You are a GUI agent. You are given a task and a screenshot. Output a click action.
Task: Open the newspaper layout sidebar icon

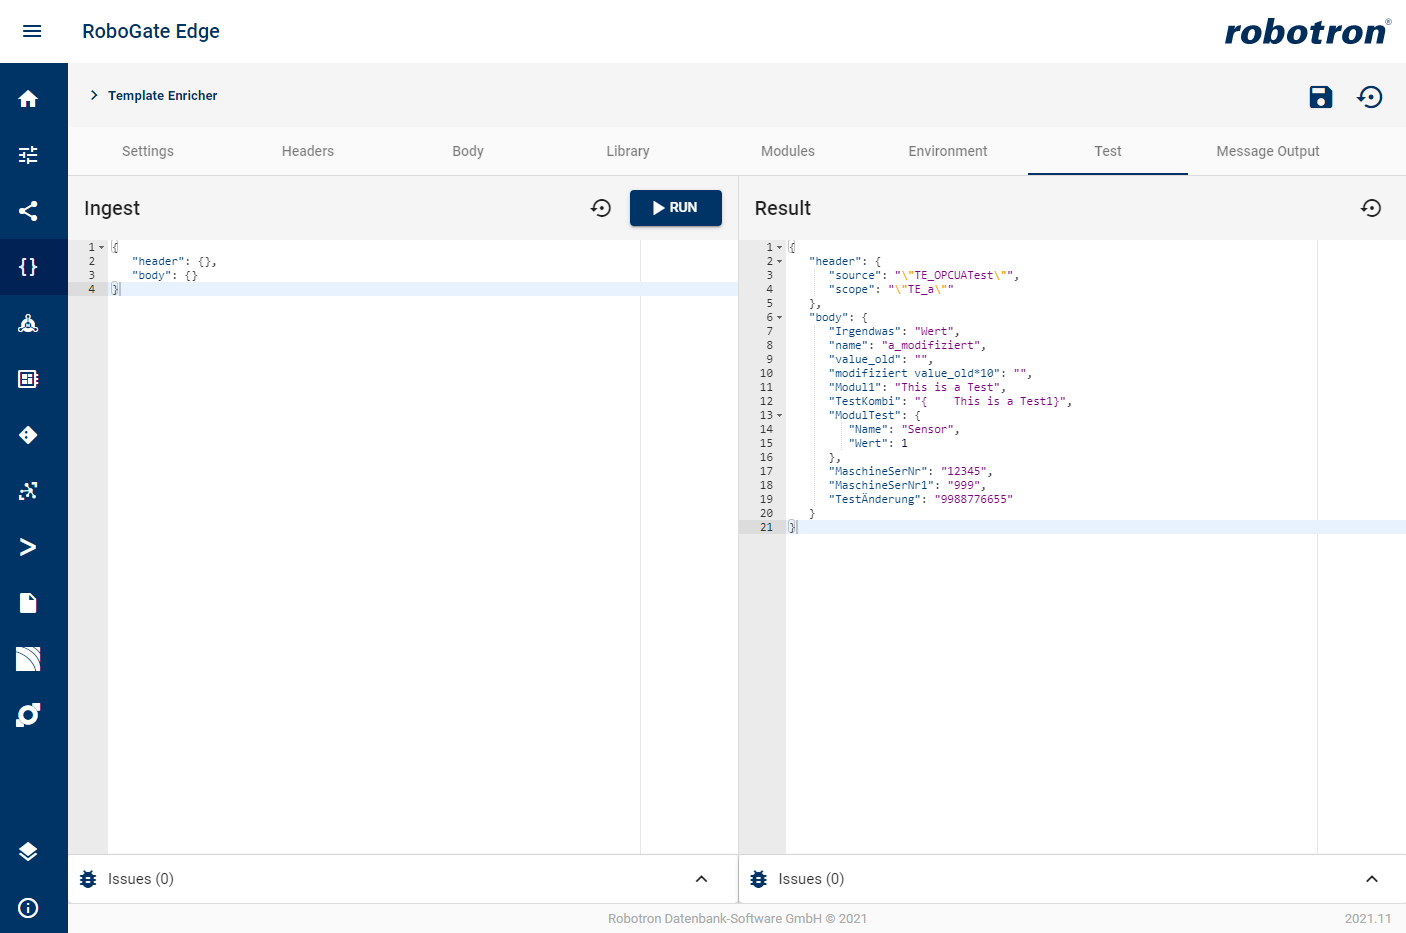[28, 379]
